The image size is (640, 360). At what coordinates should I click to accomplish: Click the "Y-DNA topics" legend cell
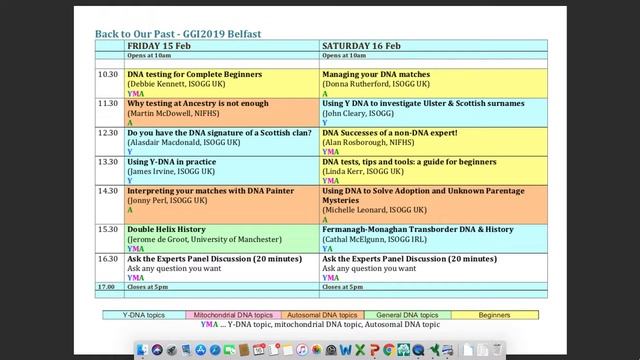click(x=144, y=315)
